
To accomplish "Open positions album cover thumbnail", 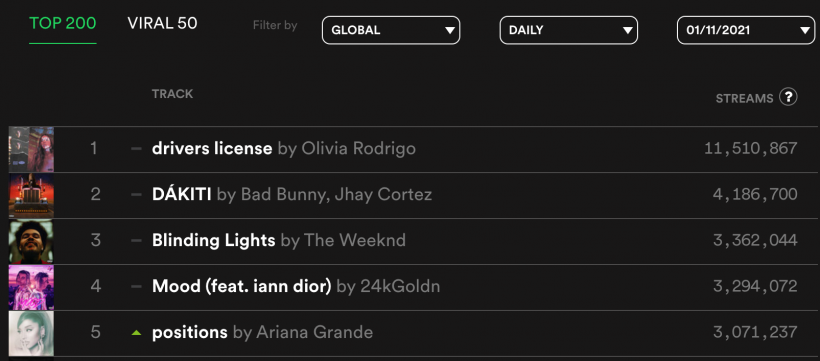I will [31, 333].
